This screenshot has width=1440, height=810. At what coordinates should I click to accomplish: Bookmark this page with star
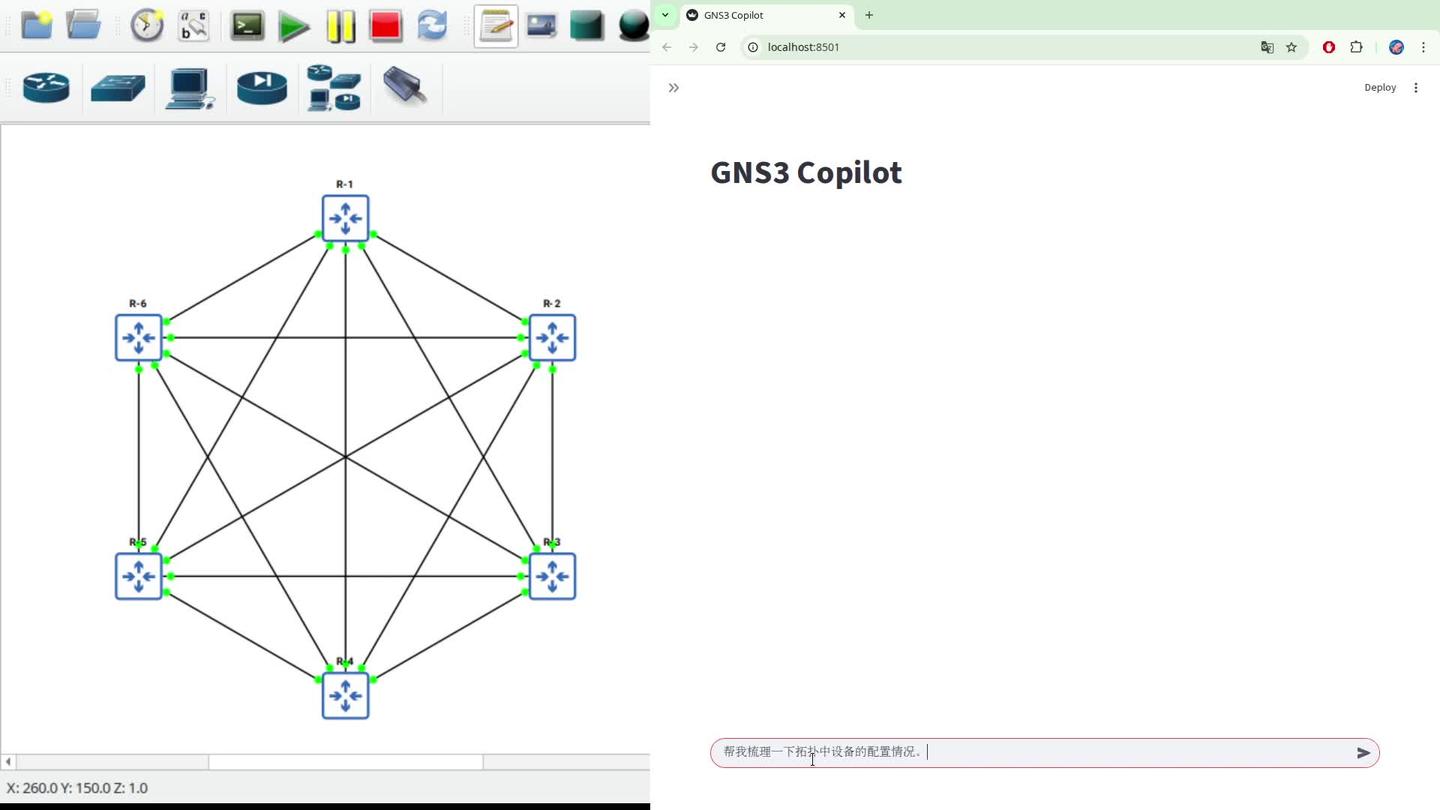pyautogui.click(x=1291, y=47)
